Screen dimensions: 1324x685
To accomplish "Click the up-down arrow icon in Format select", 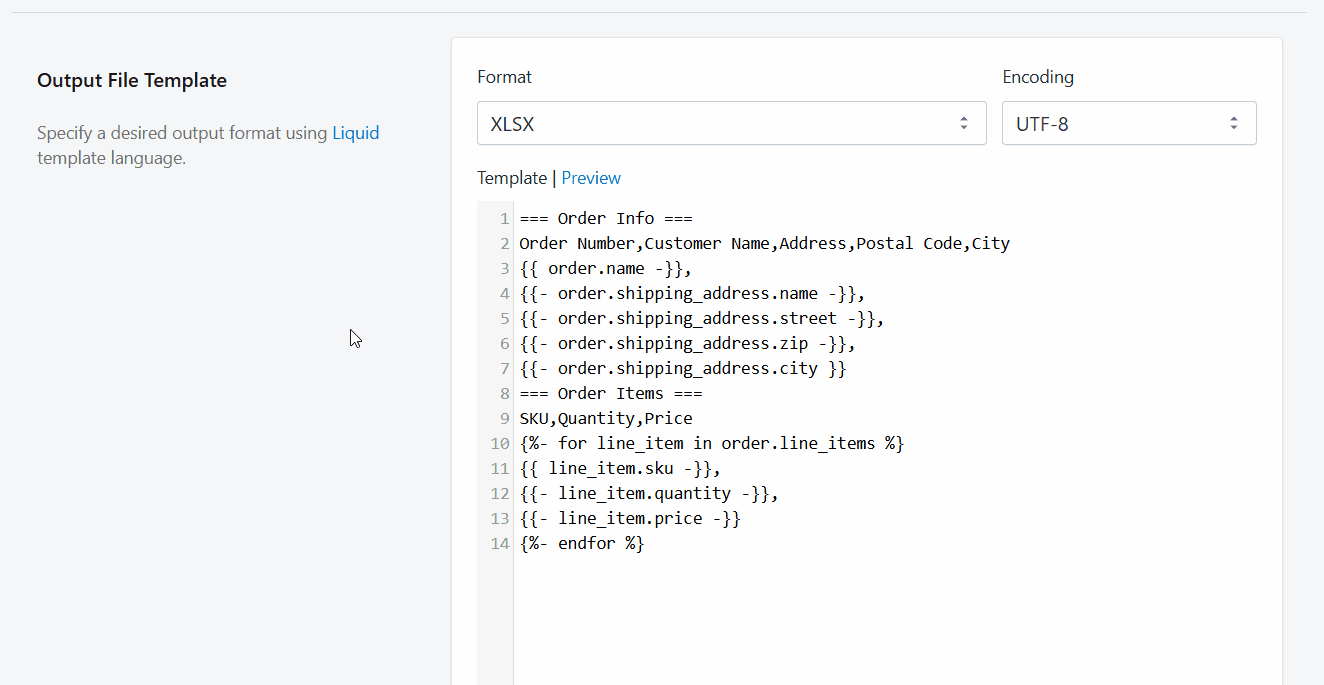I will pos(963,123).
